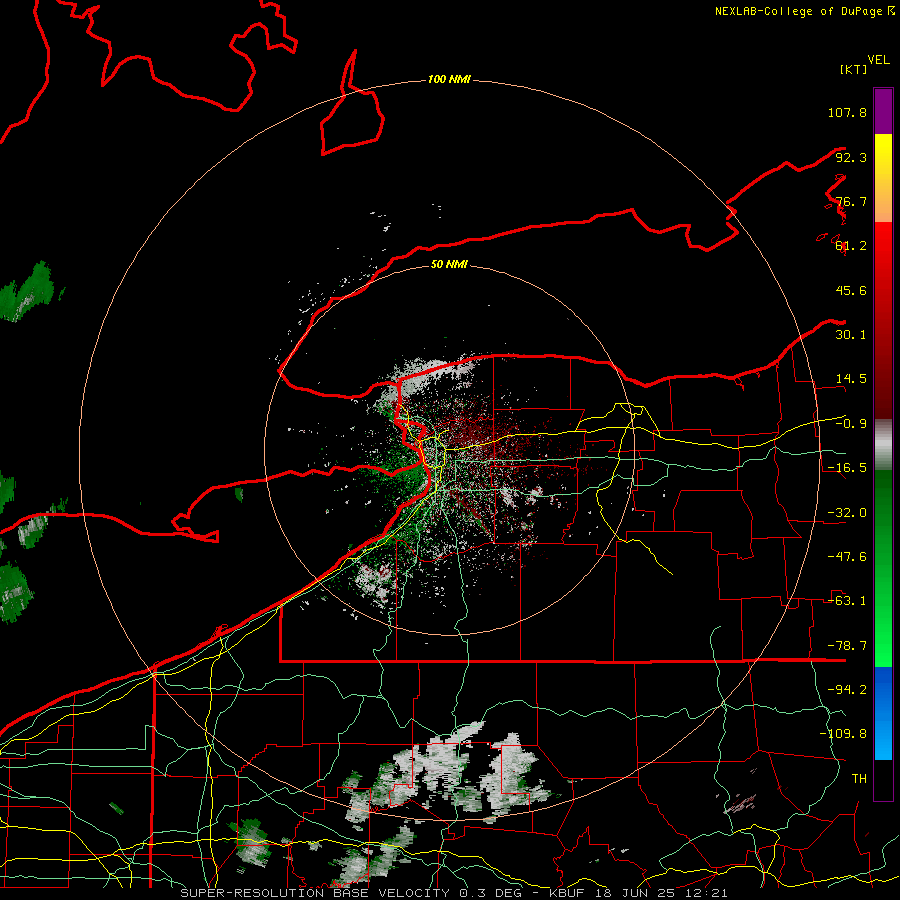Click the 14.5 legend value
This screenshot has height=900, width=900.
tap(851, 379)
